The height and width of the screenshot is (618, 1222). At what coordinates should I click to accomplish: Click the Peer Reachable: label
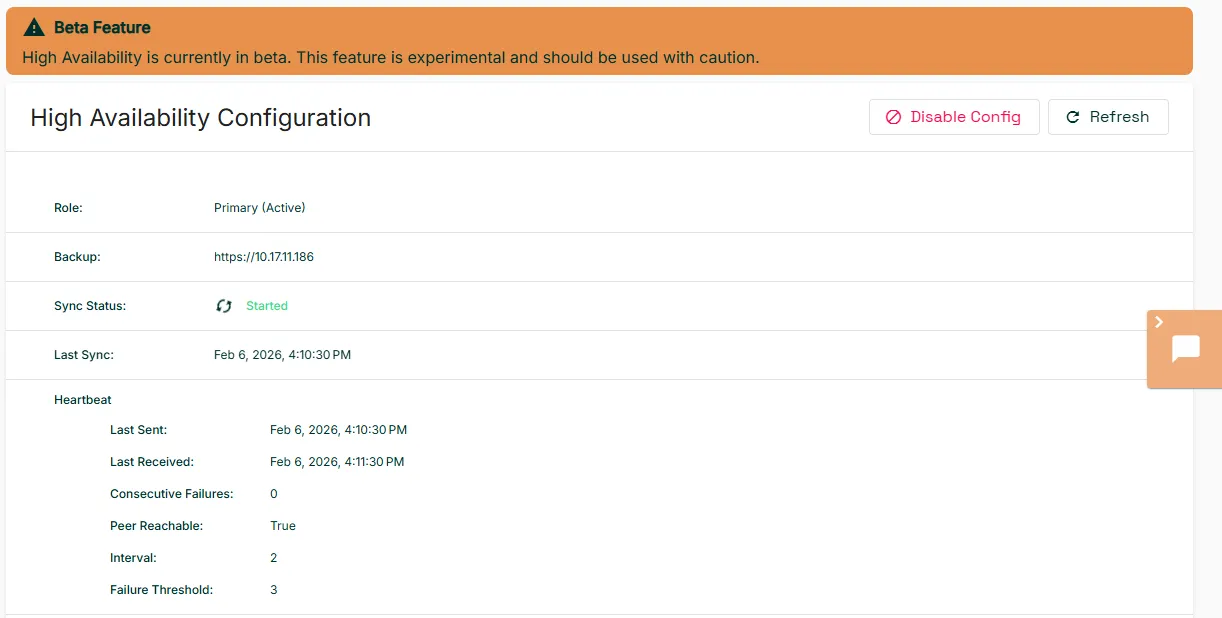coord(156,526)
